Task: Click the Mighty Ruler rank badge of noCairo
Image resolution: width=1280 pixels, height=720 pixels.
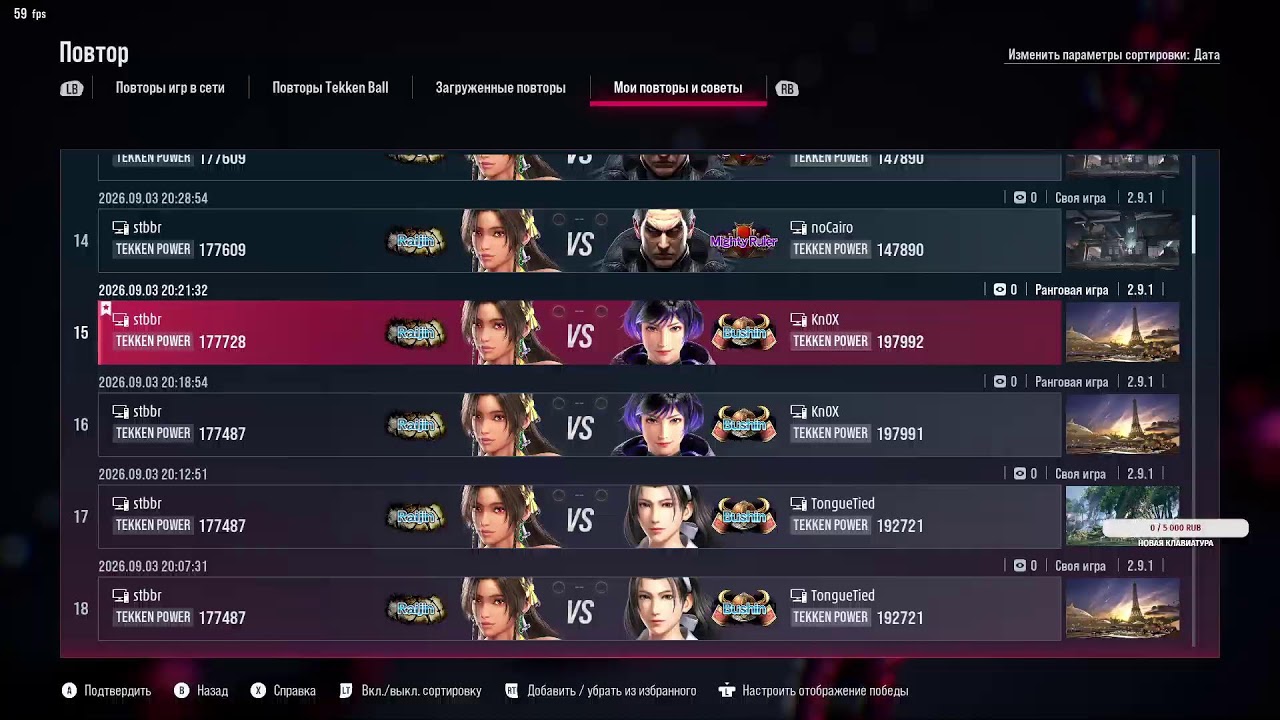Action: pos(743,240)
